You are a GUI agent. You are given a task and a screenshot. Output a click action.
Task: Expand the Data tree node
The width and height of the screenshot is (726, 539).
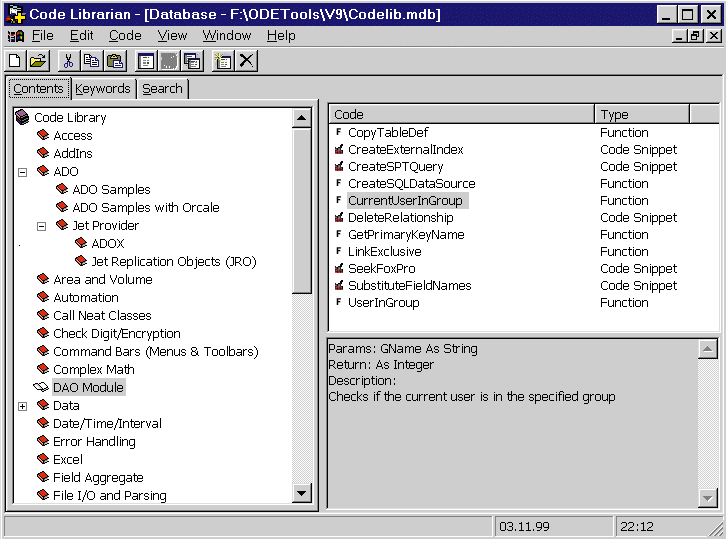tap(22, 406)
